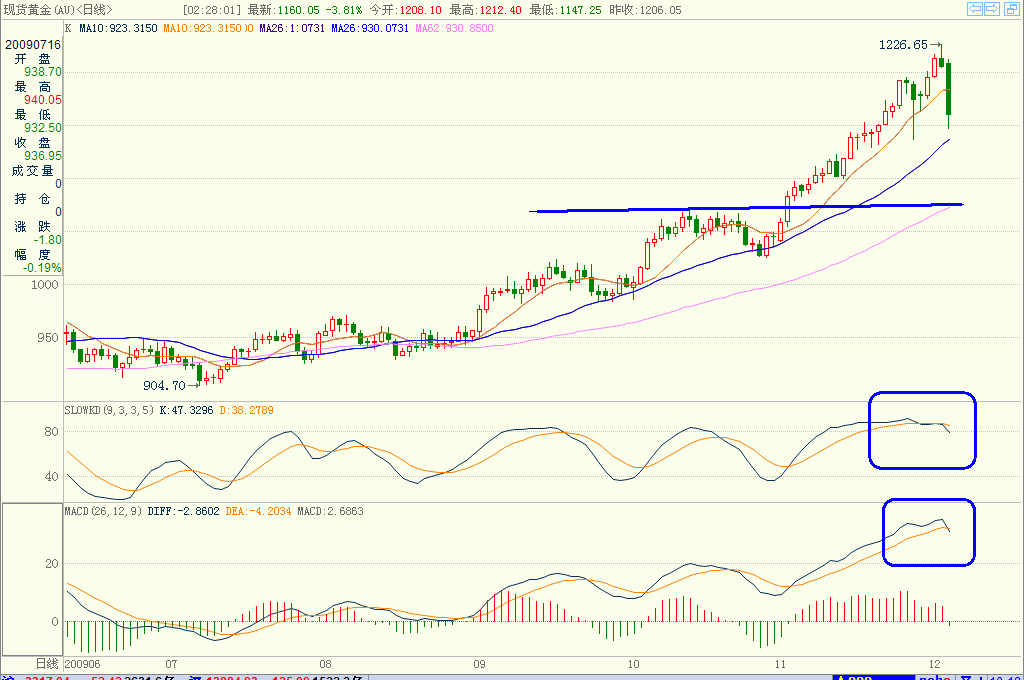Click the 950 price axis label
This screenshot has height=680, width=1024.
(x=48, y=338)
